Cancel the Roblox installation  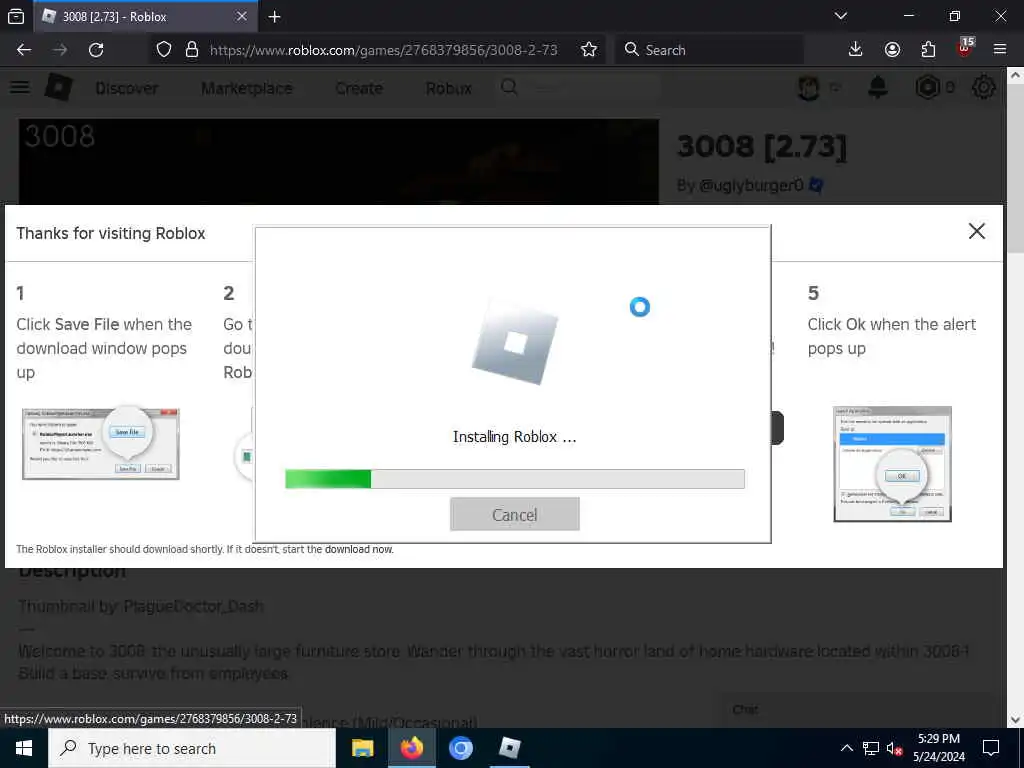(x=515, y=514)
